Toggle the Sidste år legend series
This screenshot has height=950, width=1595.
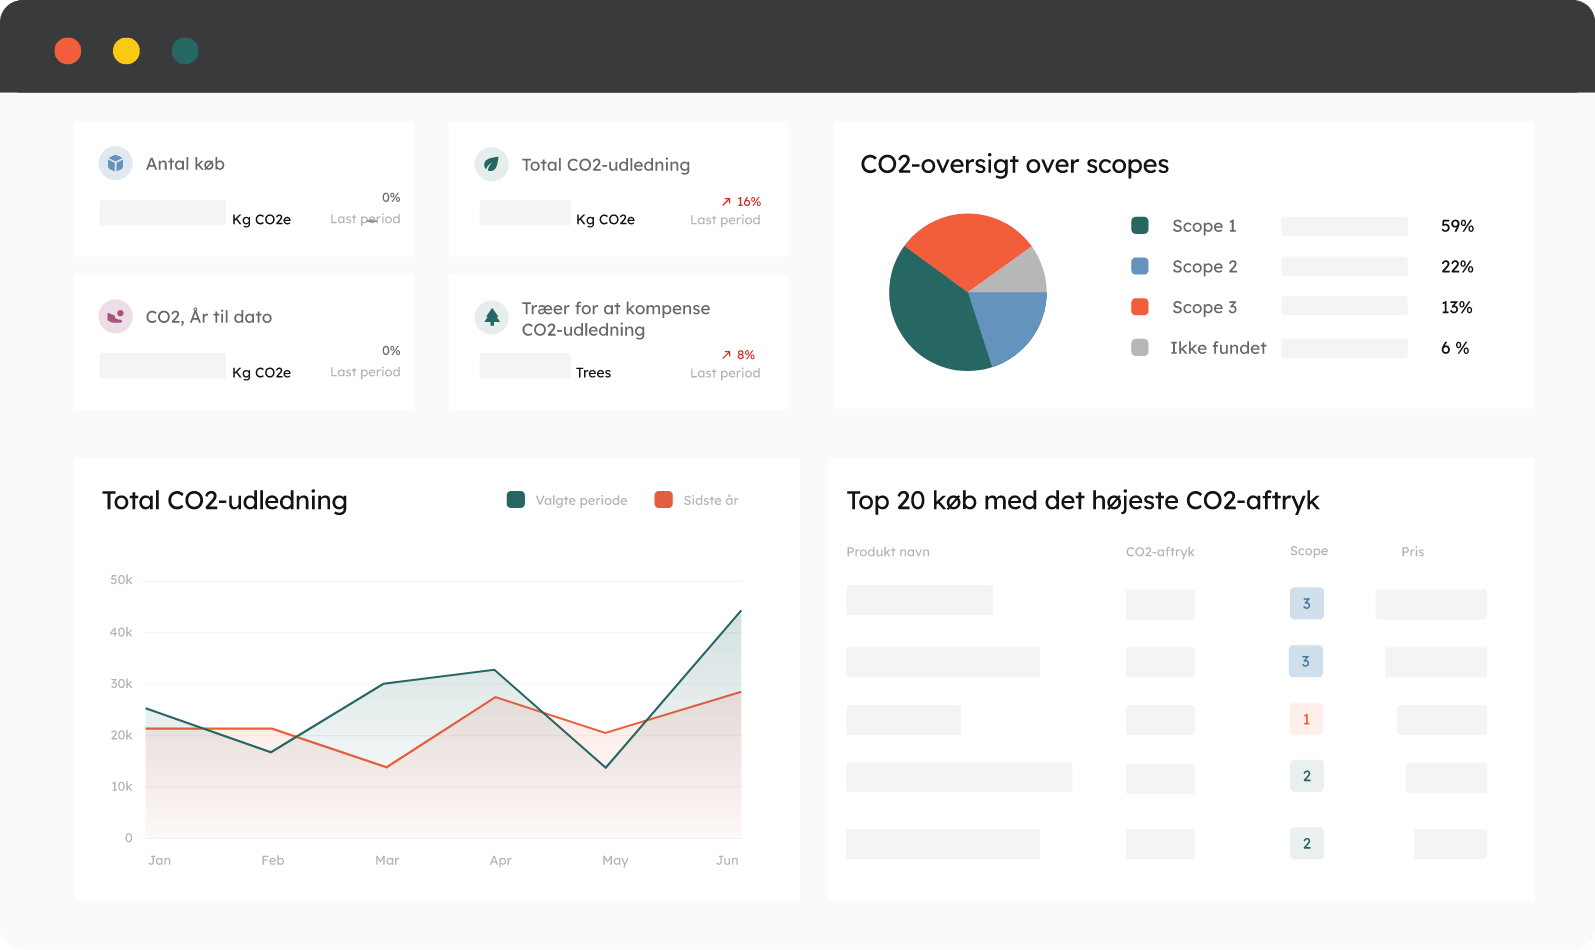[697, 500]
